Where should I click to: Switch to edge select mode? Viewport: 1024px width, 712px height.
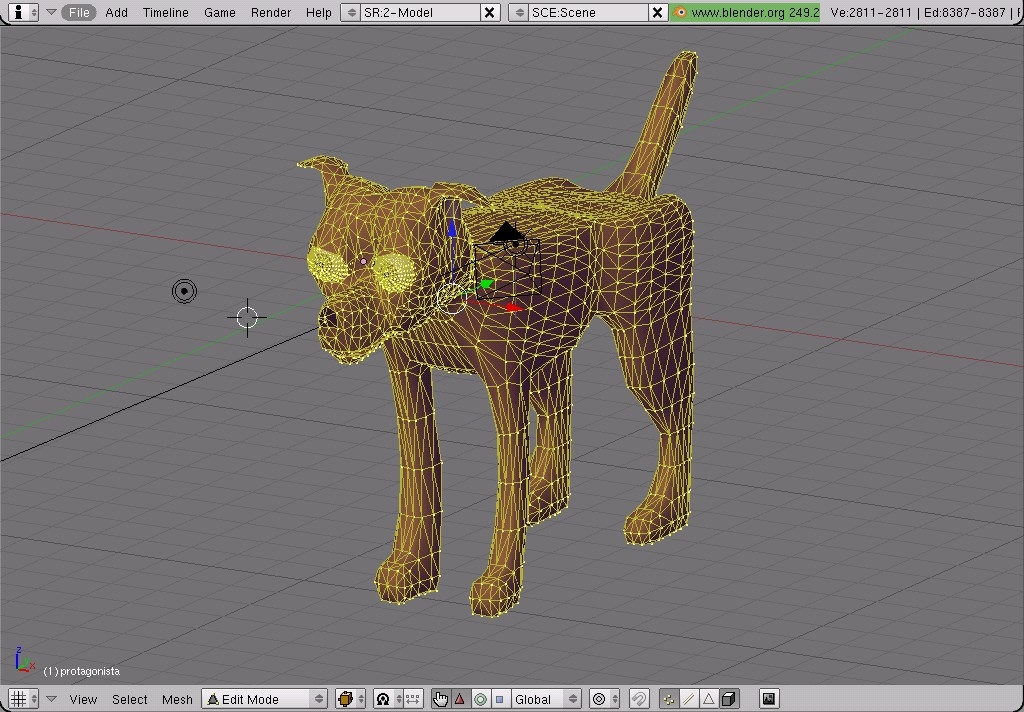687,698
